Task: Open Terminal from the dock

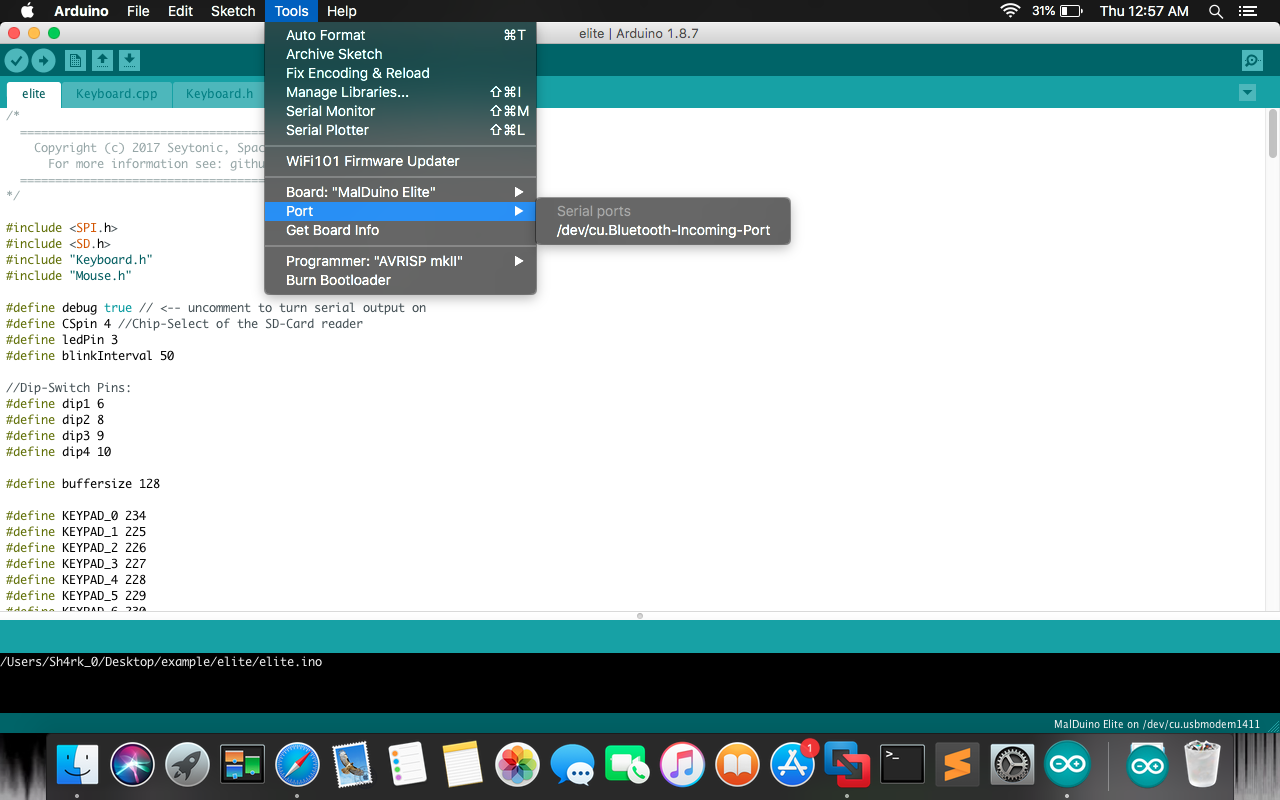Action: 902,763
